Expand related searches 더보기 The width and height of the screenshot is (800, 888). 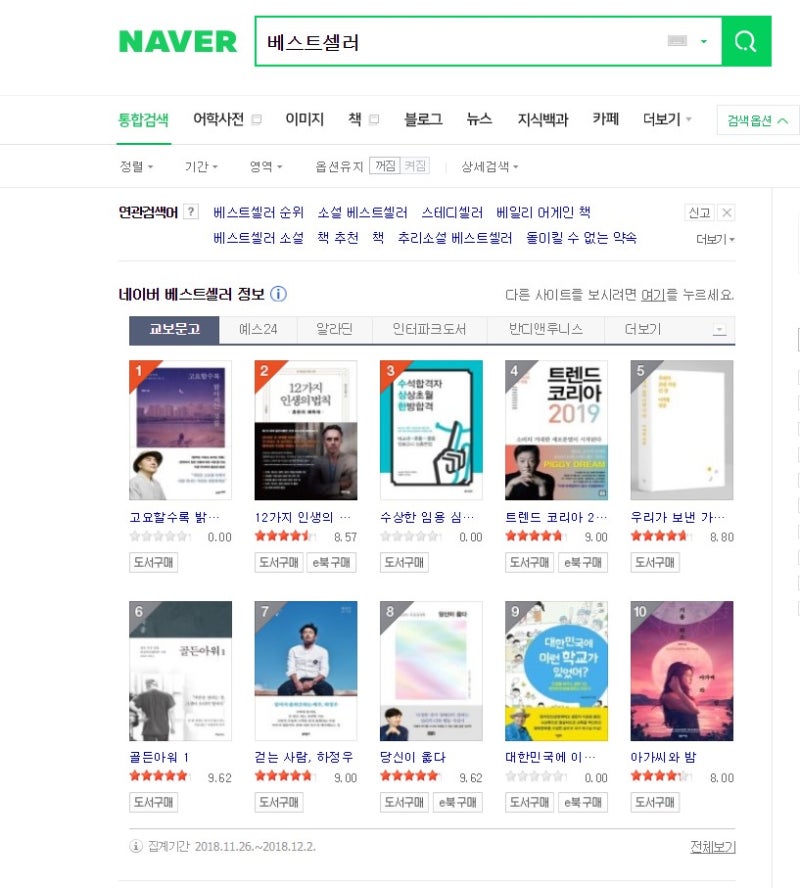(715, 240)
